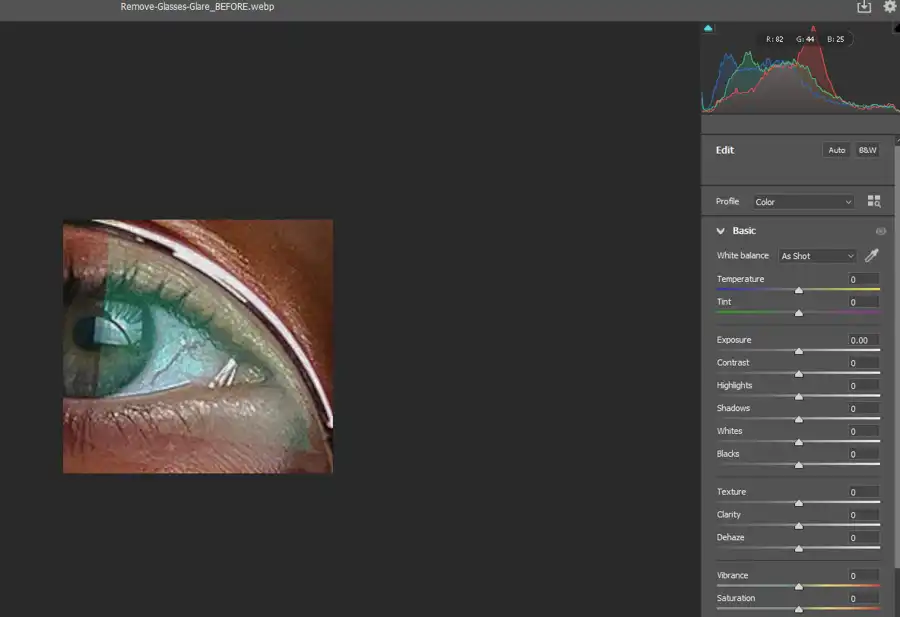This screenshot has height=617, width=900.
Task: Click the RGB histogram graph
Action: click(800, 69)
